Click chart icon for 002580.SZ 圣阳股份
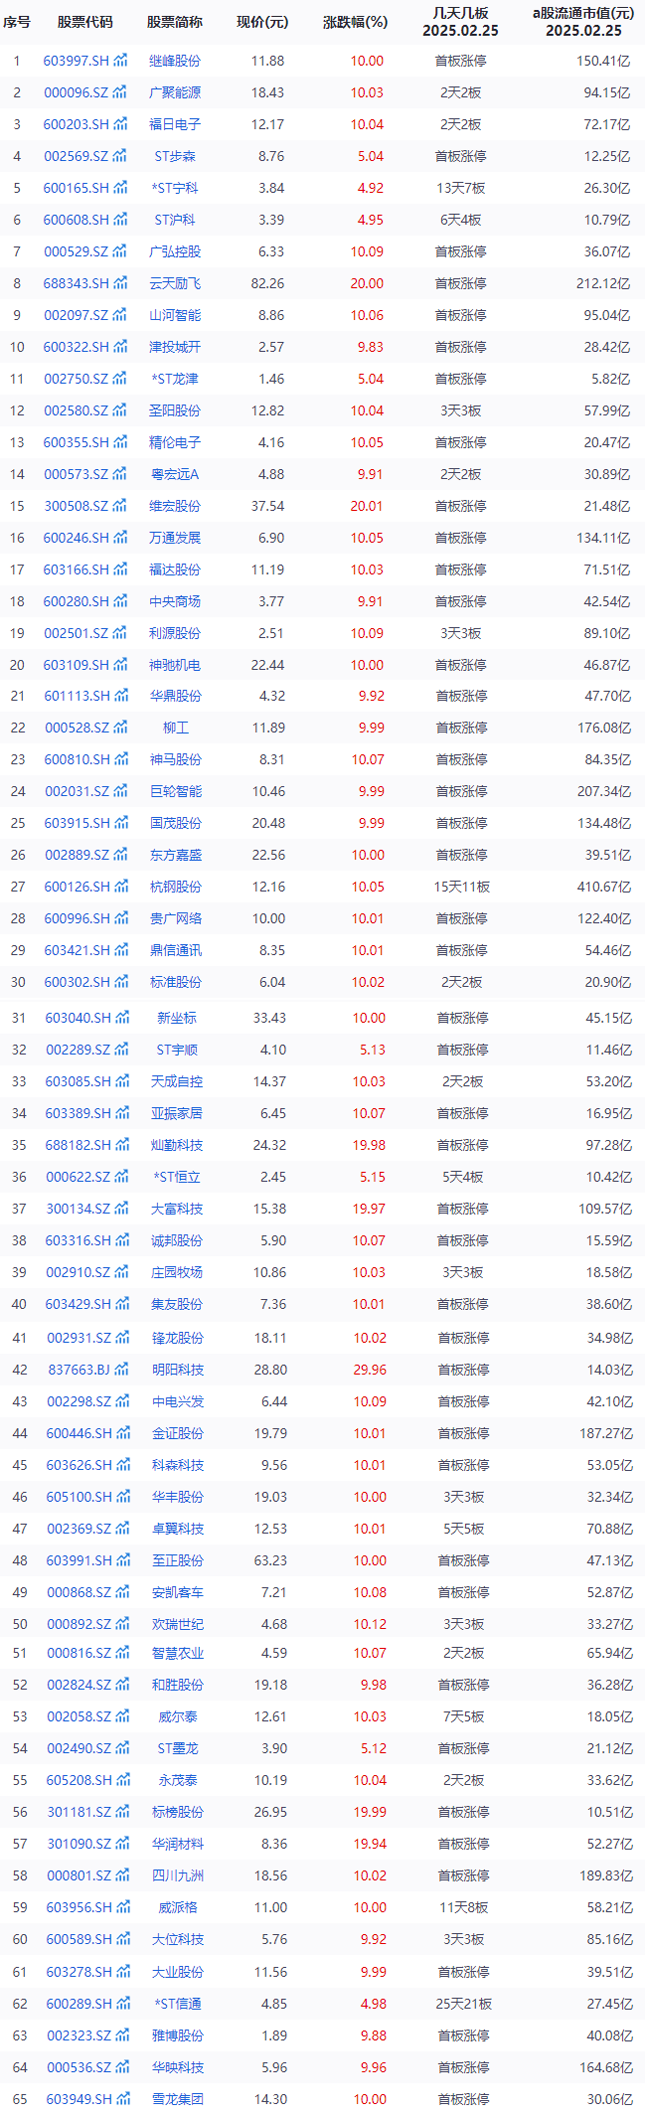 pos(120,410)
